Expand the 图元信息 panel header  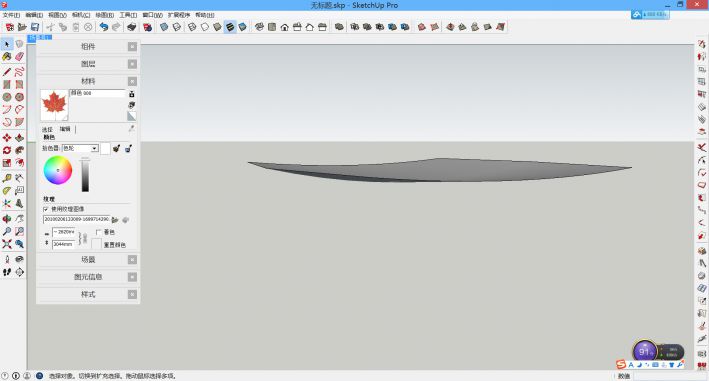(88, 277)
